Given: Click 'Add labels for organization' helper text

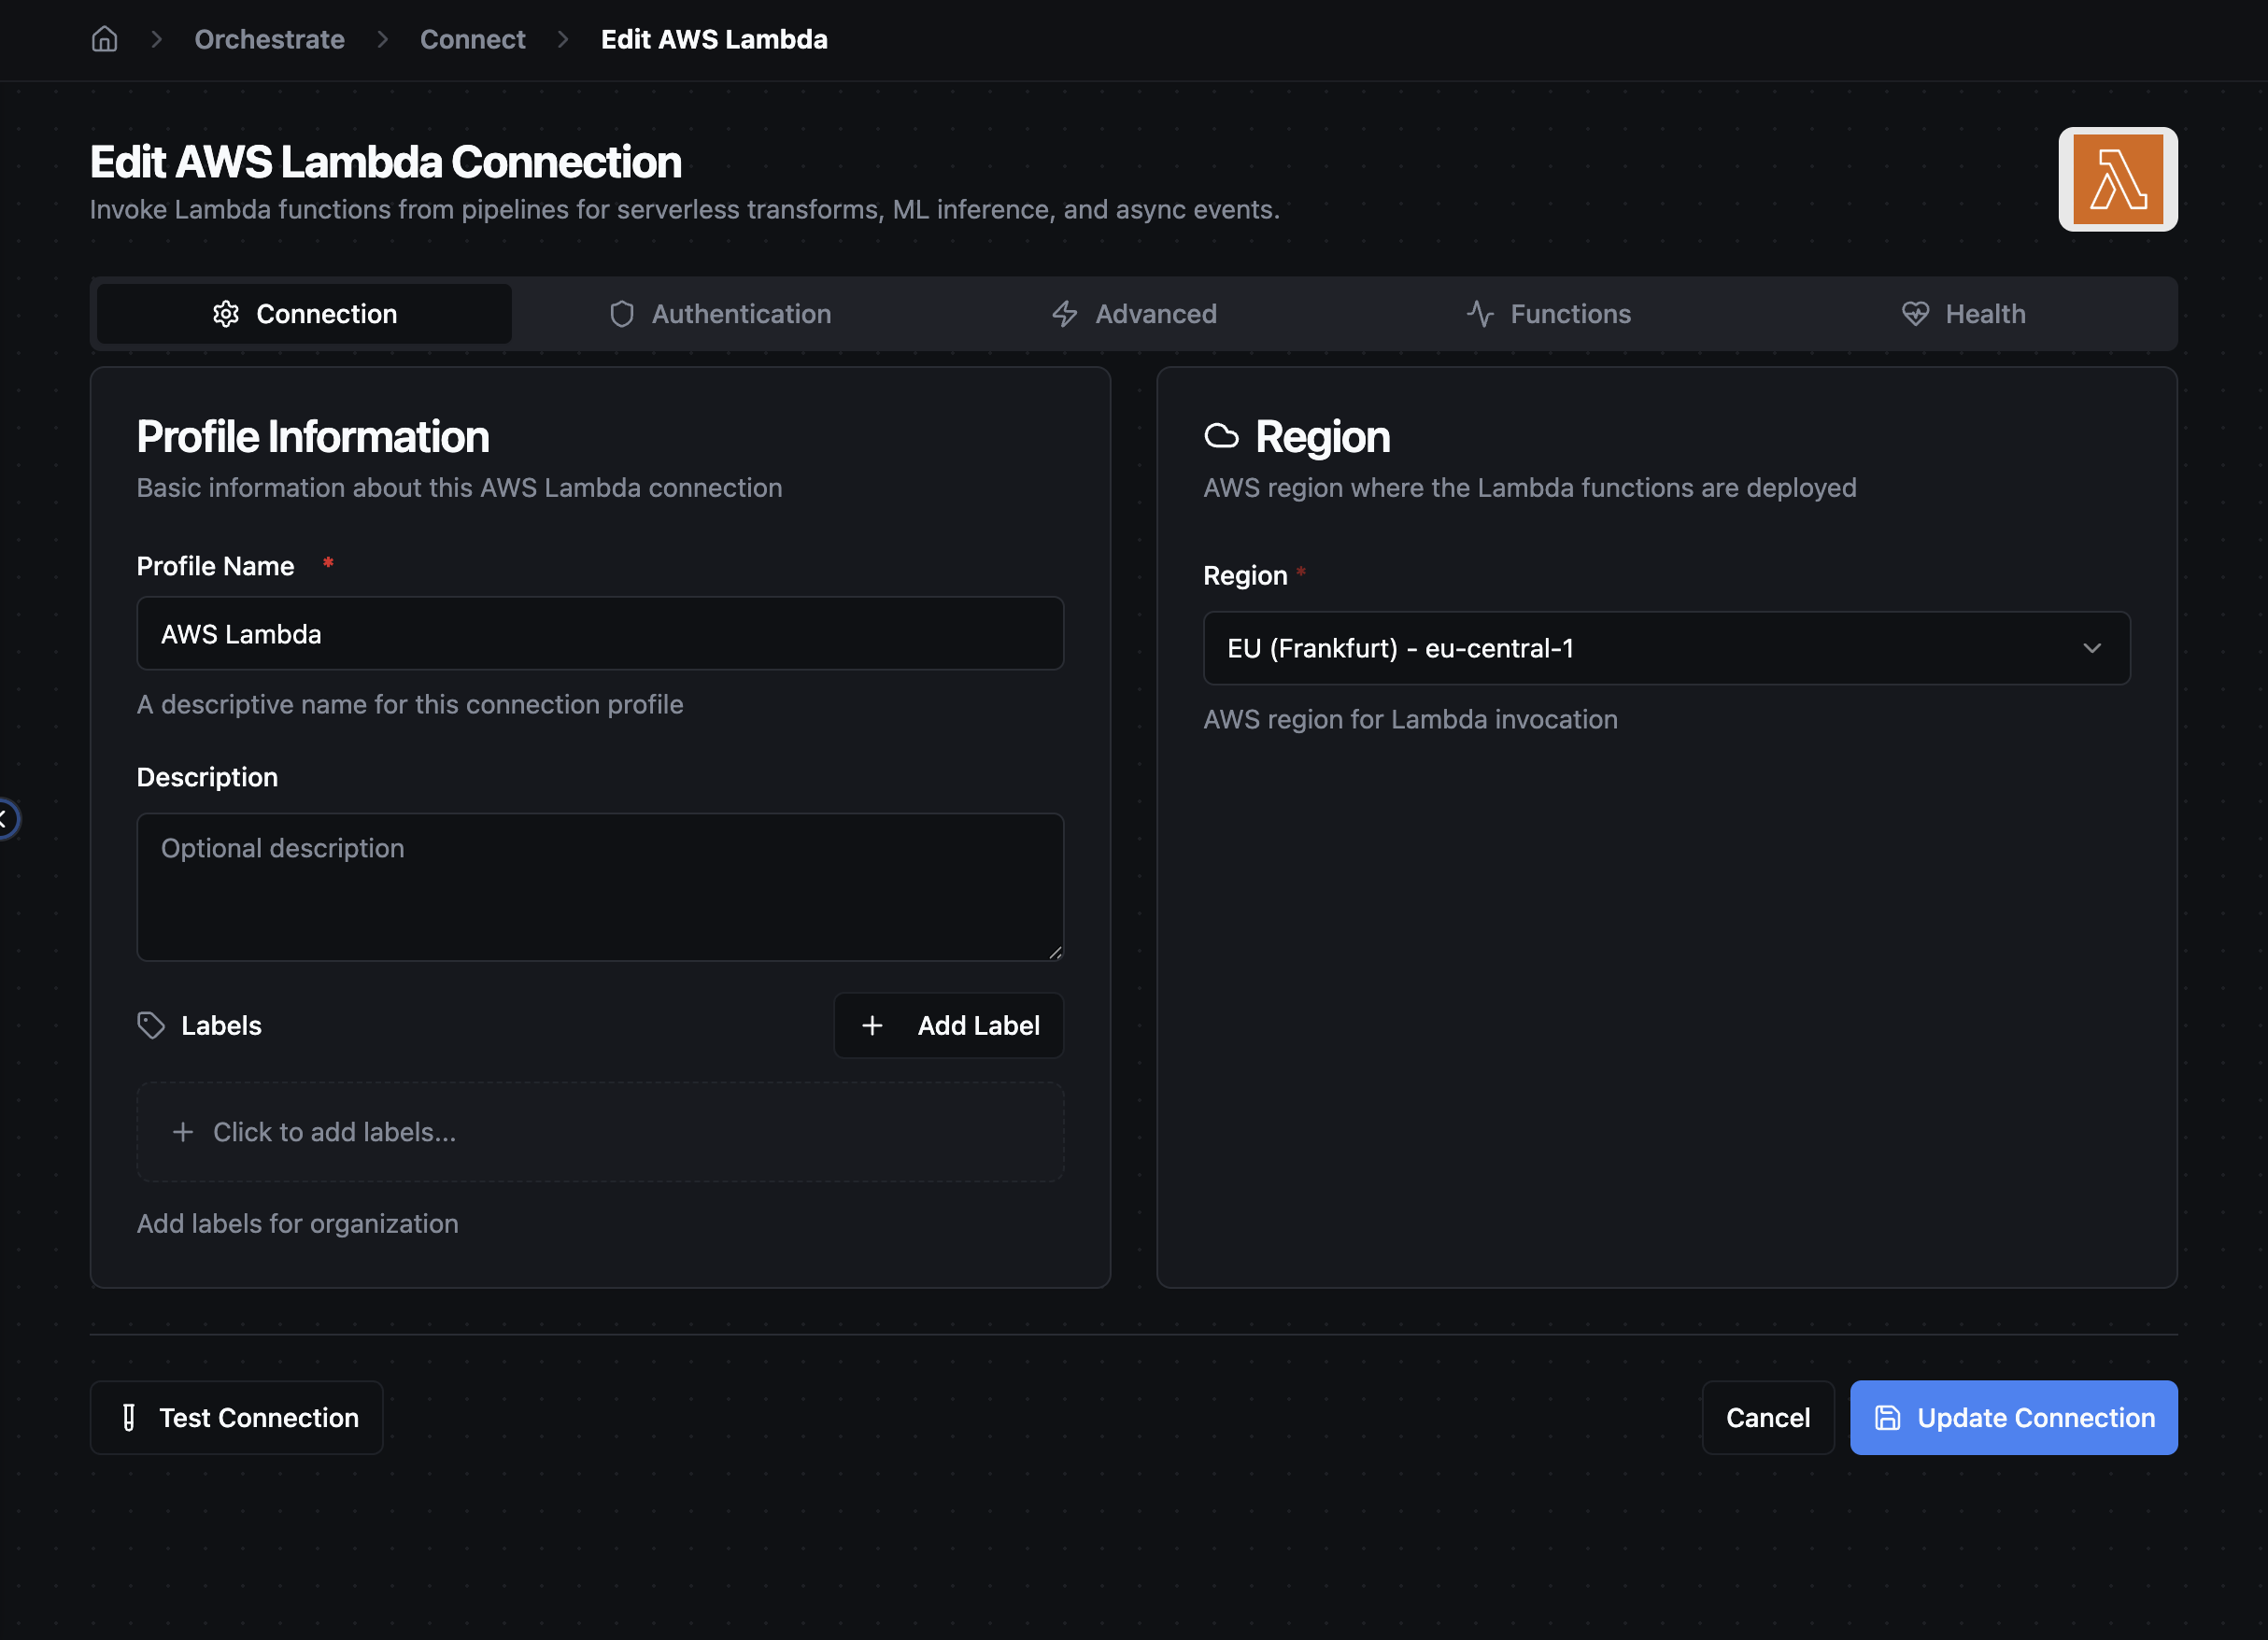Looking at the screenshot, I should click(x=297, y=1223).
